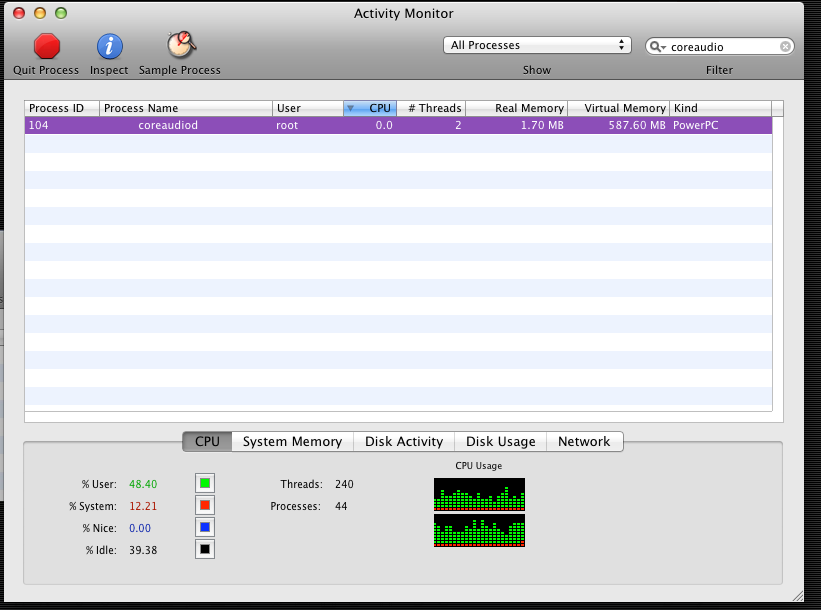Click the blue % Nice color swatch
This screenshot has width=821, height=610.
pyautogui.click(x=205, y=527)
